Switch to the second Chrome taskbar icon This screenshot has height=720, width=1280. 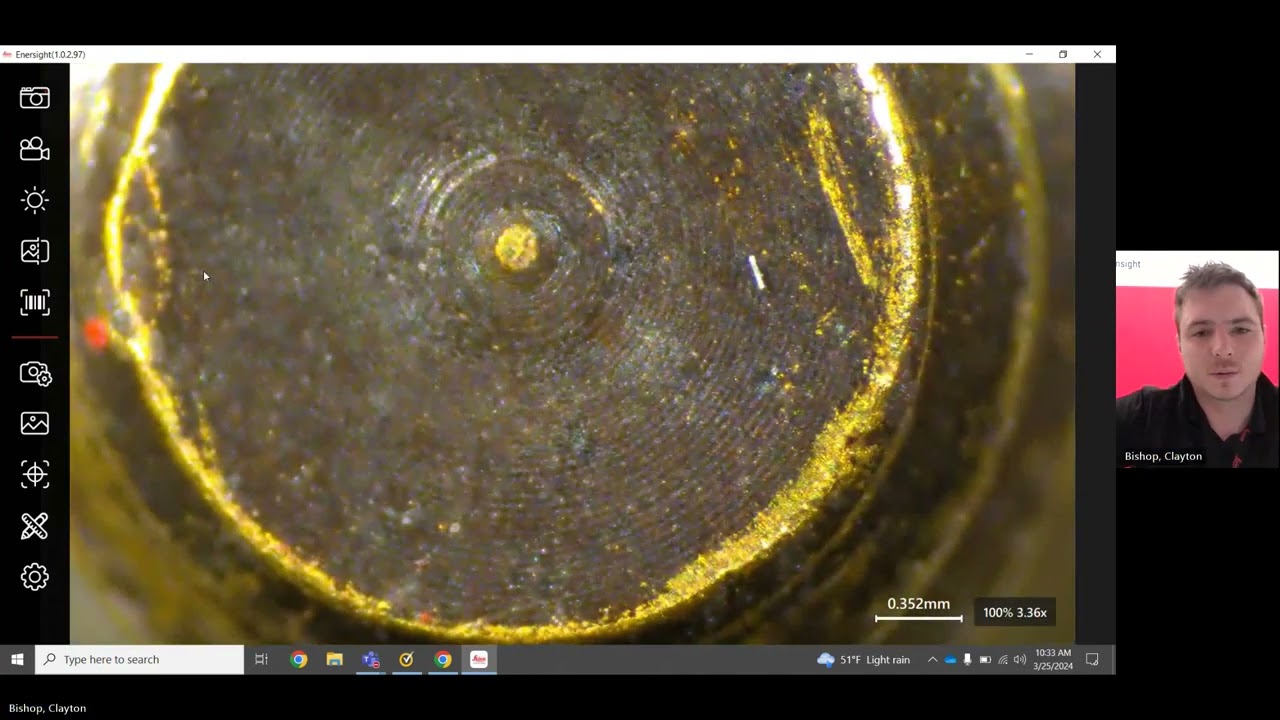tap(443, 659)
